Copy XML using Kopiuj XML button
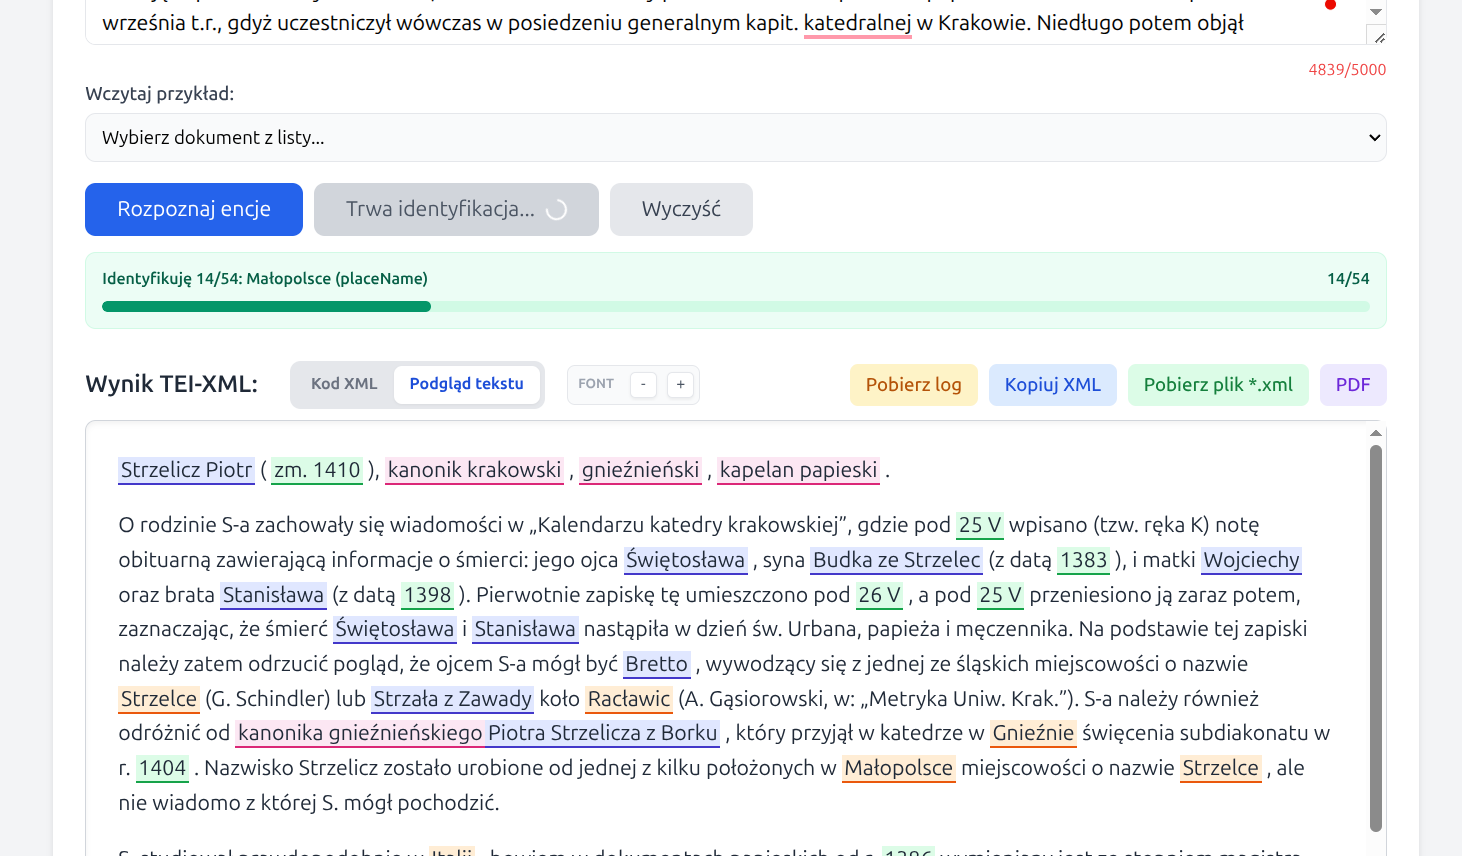This screenshot has width=1462, height=856. (1053, 385)
